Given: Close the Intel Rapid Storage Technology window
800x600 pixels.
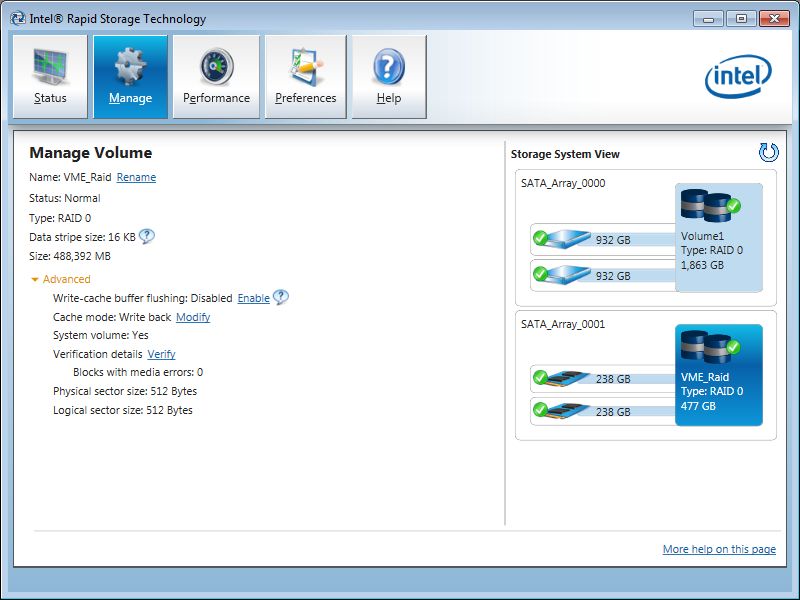Looking at the screenshot, I should click(x=774, y=19).
